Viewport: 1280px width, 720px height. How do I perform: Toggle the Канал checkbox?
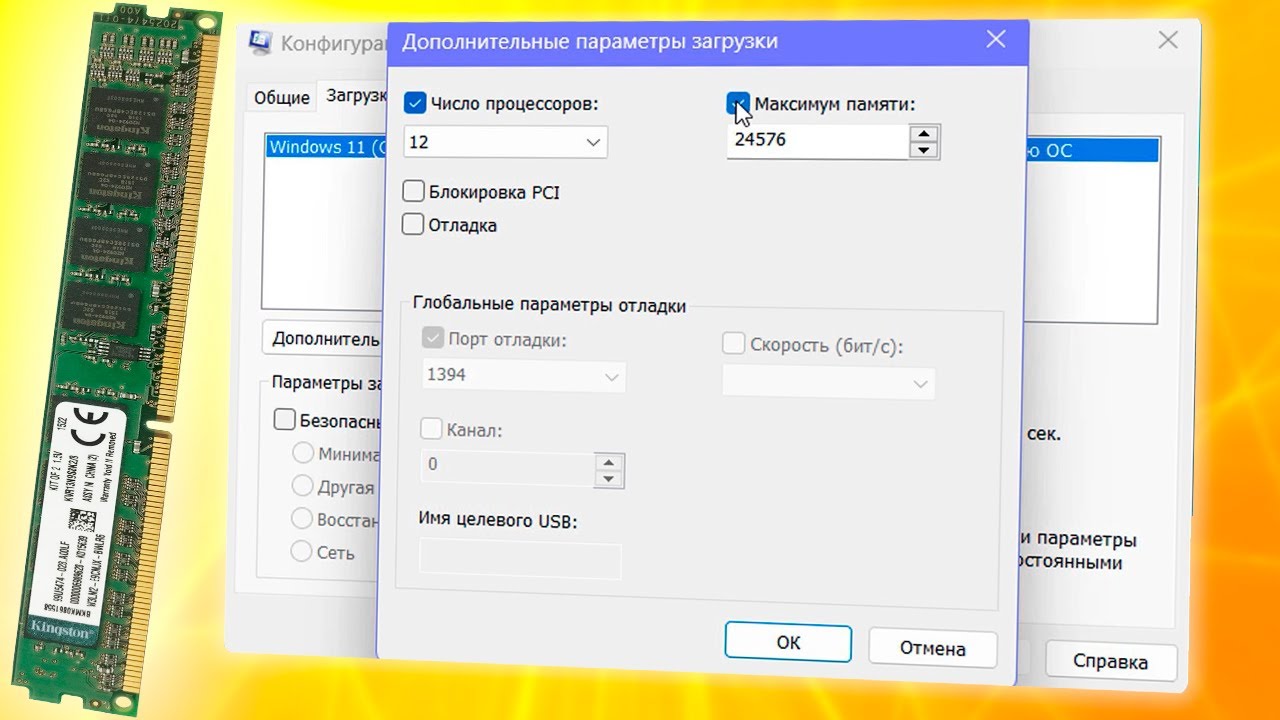pyautogui.click(x=431, y=429)
